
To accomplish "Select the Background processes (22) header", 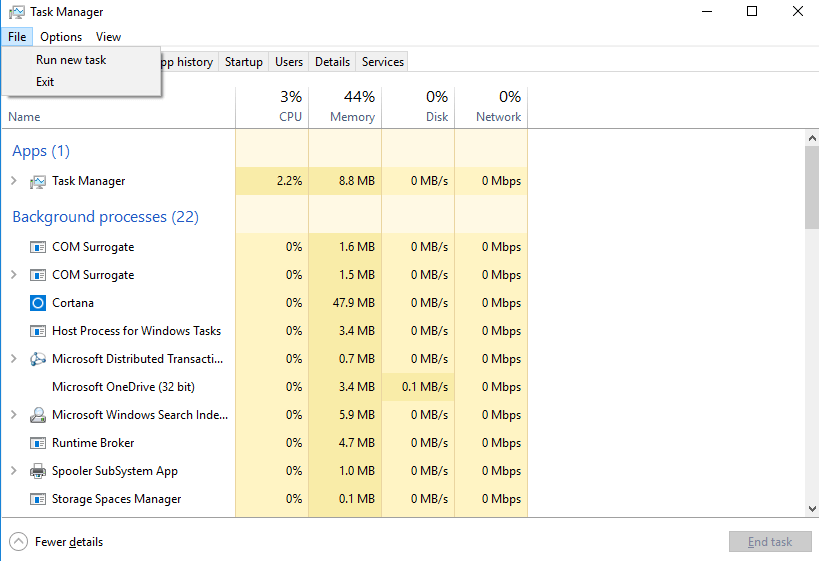I will click(x=106, y=217).
